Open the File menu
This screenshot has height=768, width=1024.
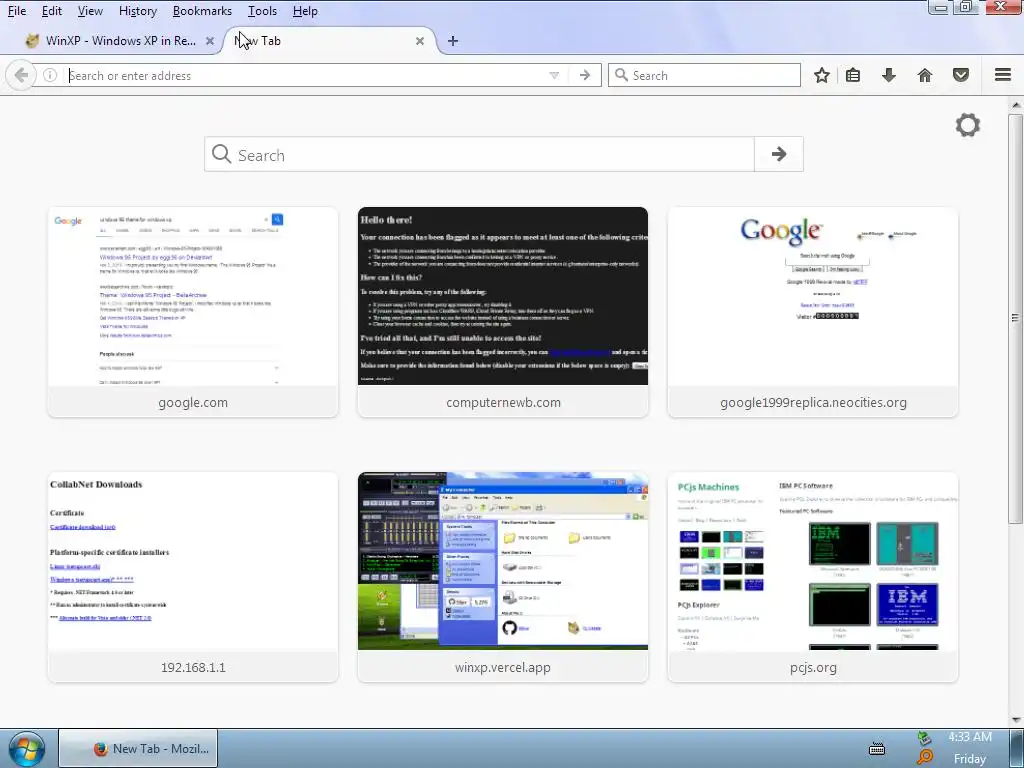[x=17, y=11]
